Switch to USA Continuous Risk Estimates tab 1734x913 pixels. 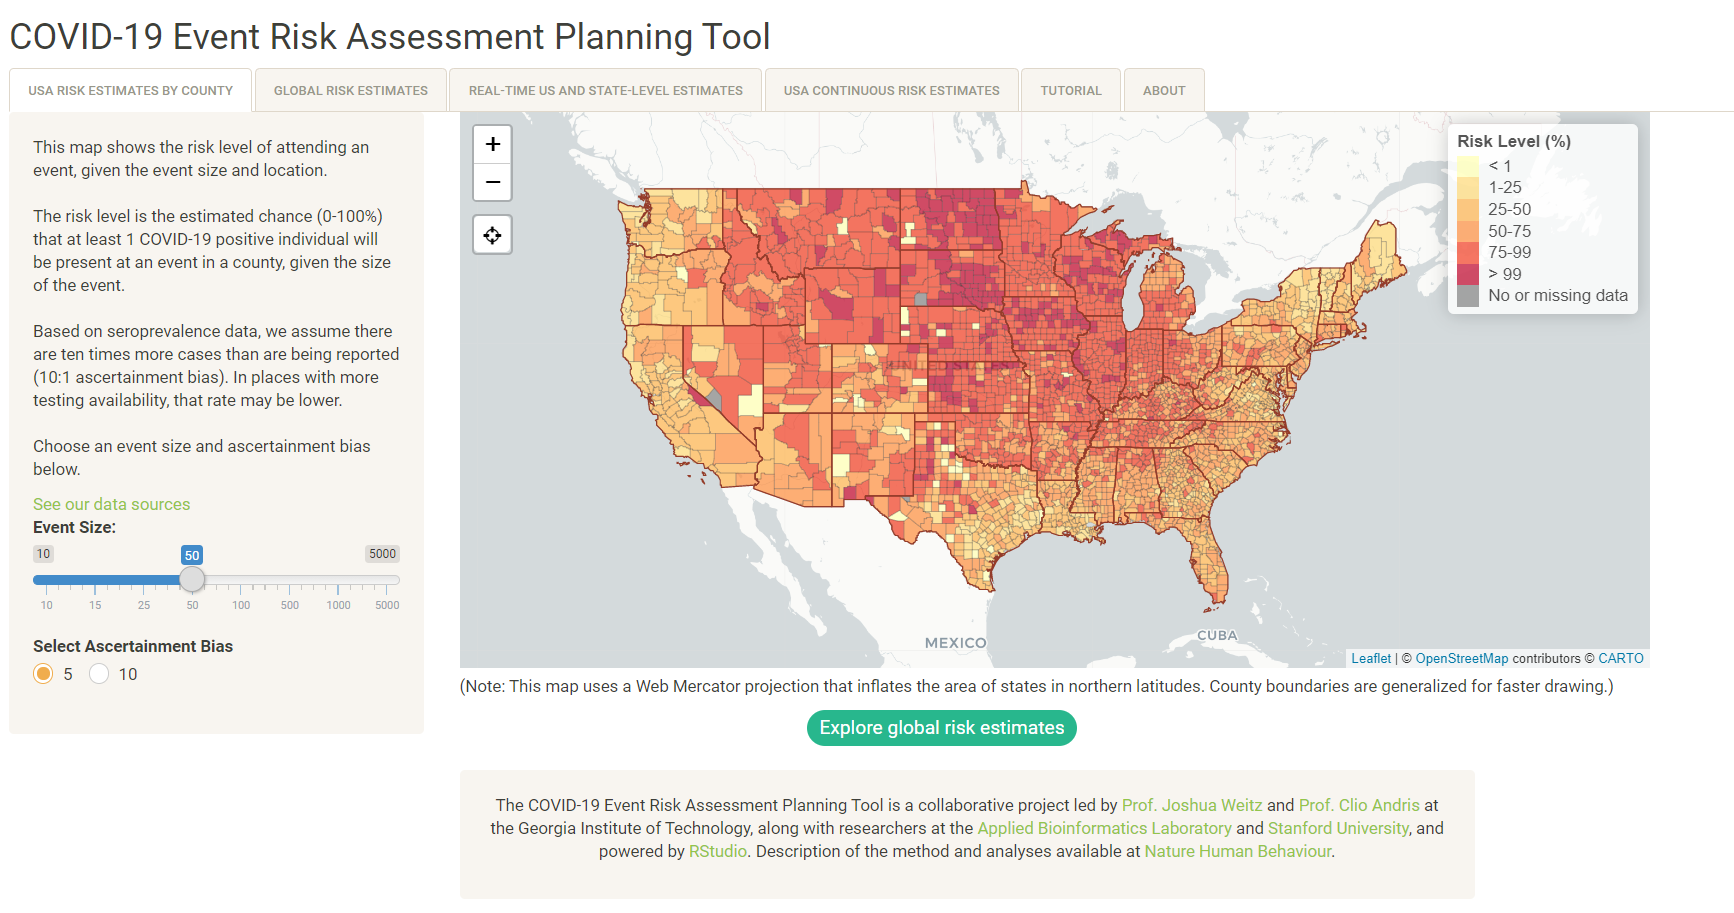[x=892, y=90]
